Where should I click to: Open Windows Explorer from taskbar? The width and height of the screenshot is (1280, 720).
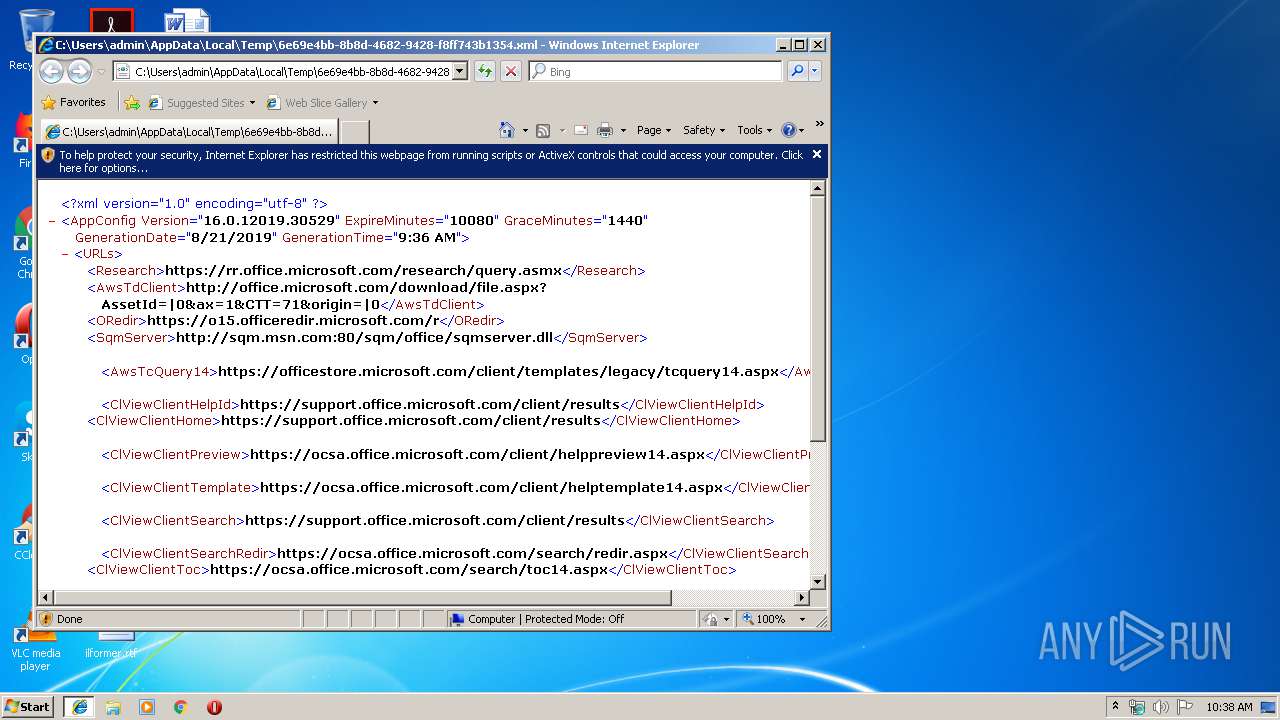click(x=113, y=707)
